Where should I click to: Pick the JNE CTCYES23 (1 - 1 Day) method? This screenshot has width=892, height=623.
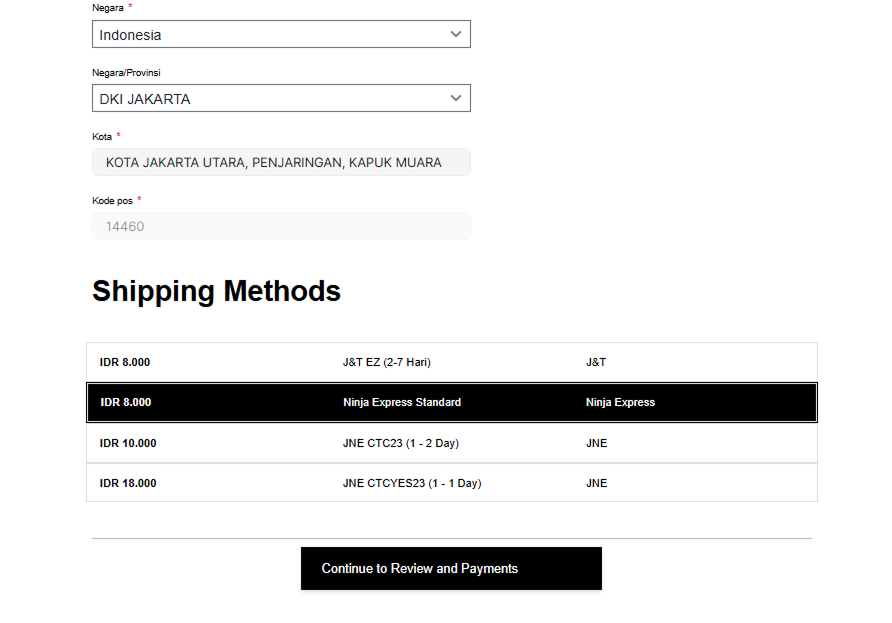tap(412, 483)
